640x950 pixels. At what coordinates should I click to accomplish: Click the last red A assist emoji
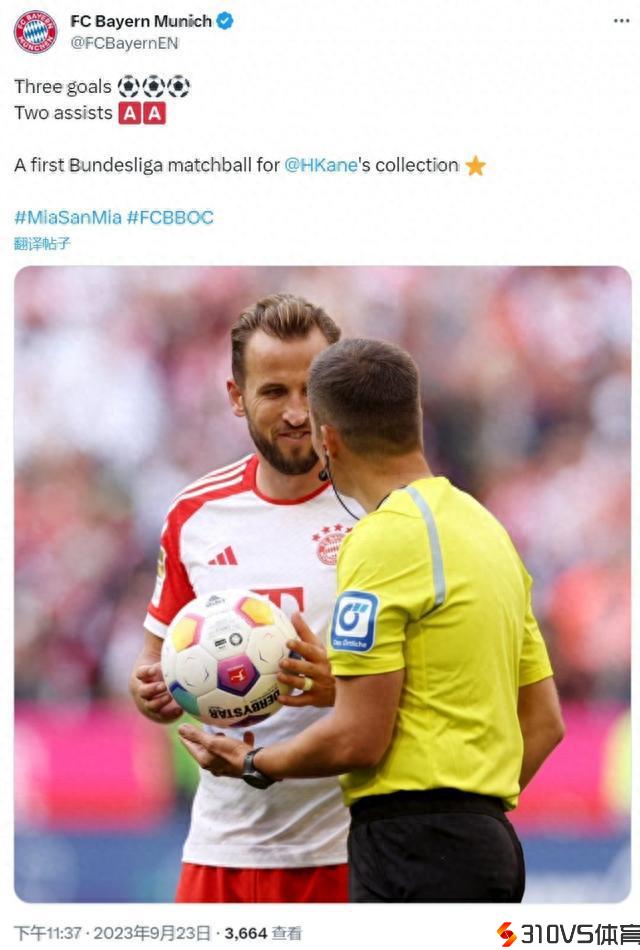tap(155, 113)
